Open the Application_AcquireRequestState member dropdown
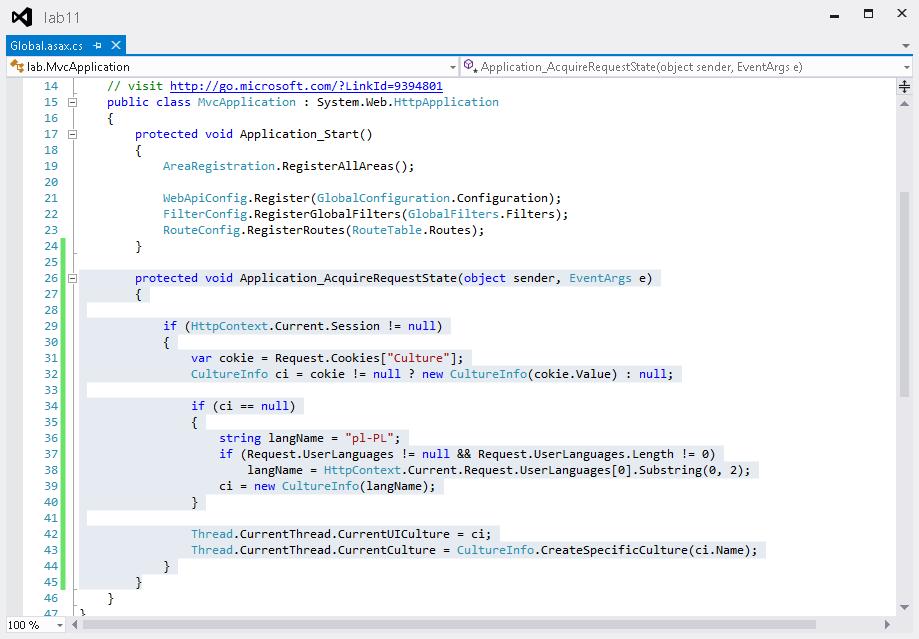This screenshot has width=919, height=639. tap(906, 67)
